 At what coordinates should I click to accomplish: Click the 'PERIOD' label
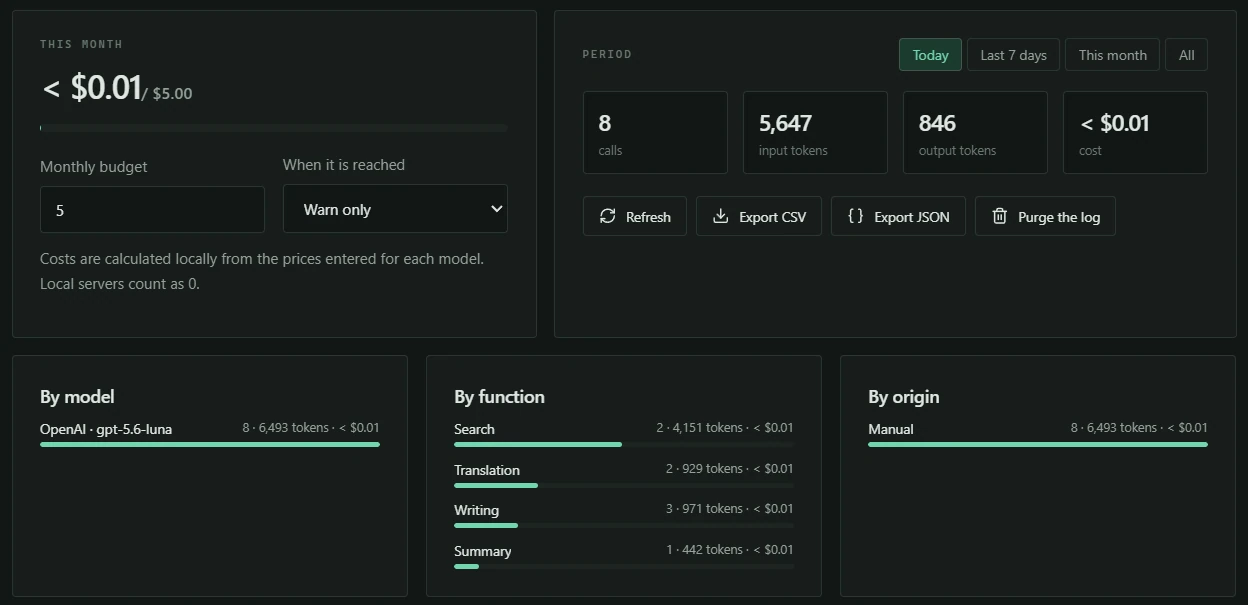pos(607,54)
